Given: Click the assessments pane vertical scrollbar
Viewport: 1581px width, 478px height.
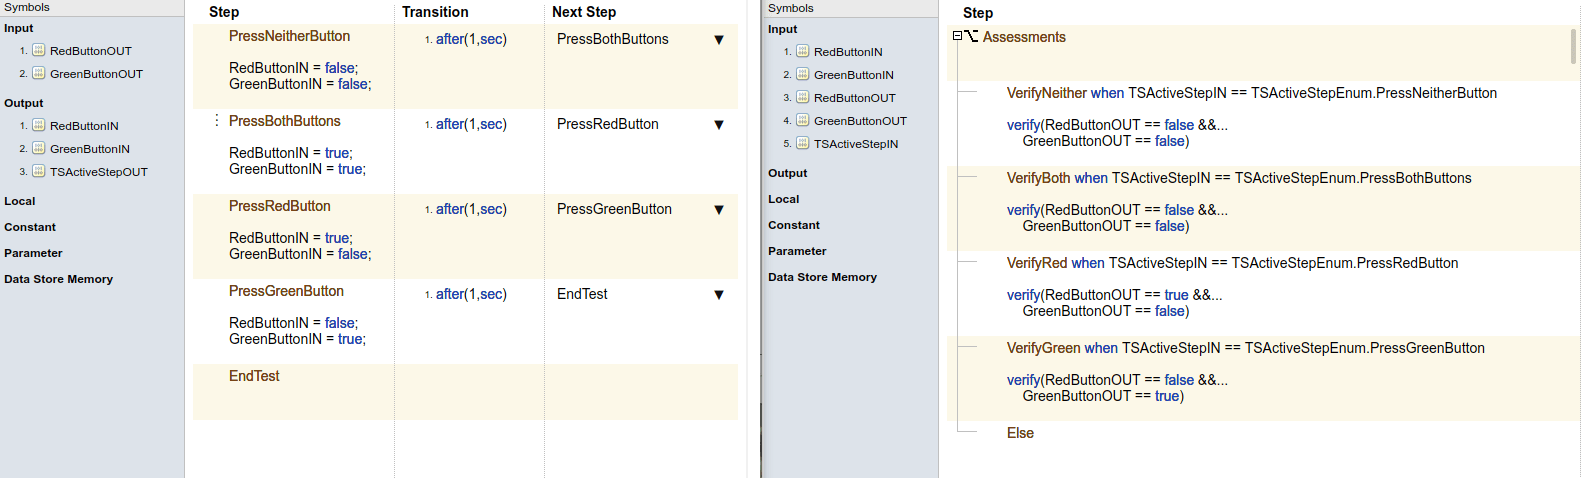Looking at the screenshot, I should pos(1573,46).
